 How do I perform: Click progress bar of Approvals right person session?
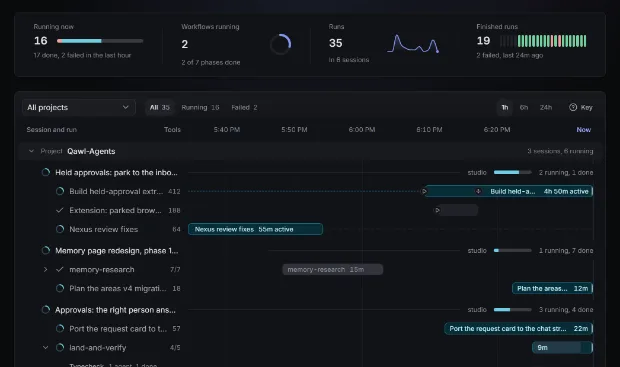pos(513,310)
